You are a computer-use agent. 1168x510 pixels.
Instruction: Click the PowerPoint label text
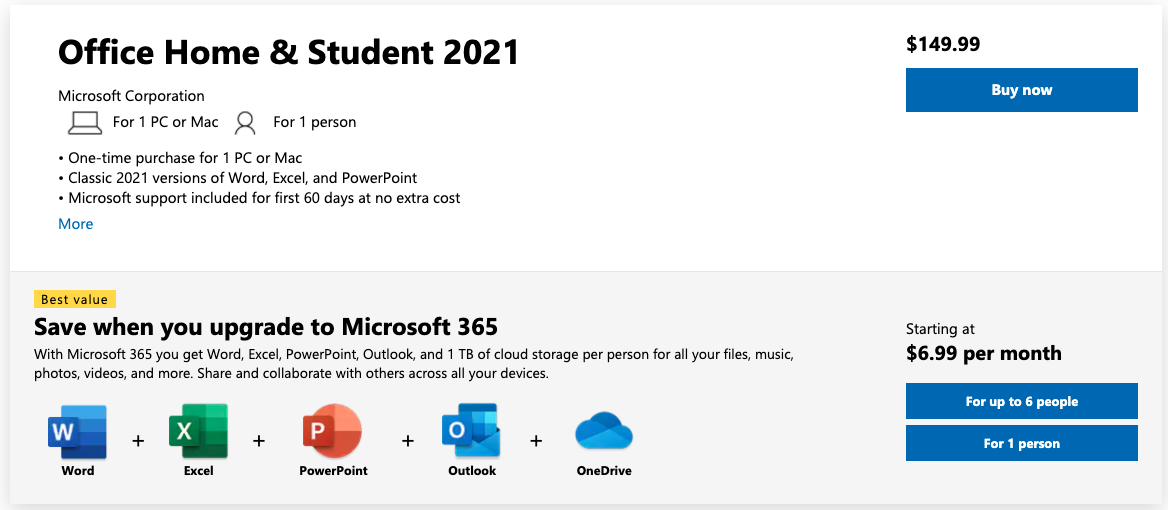(x=333, y=471)
